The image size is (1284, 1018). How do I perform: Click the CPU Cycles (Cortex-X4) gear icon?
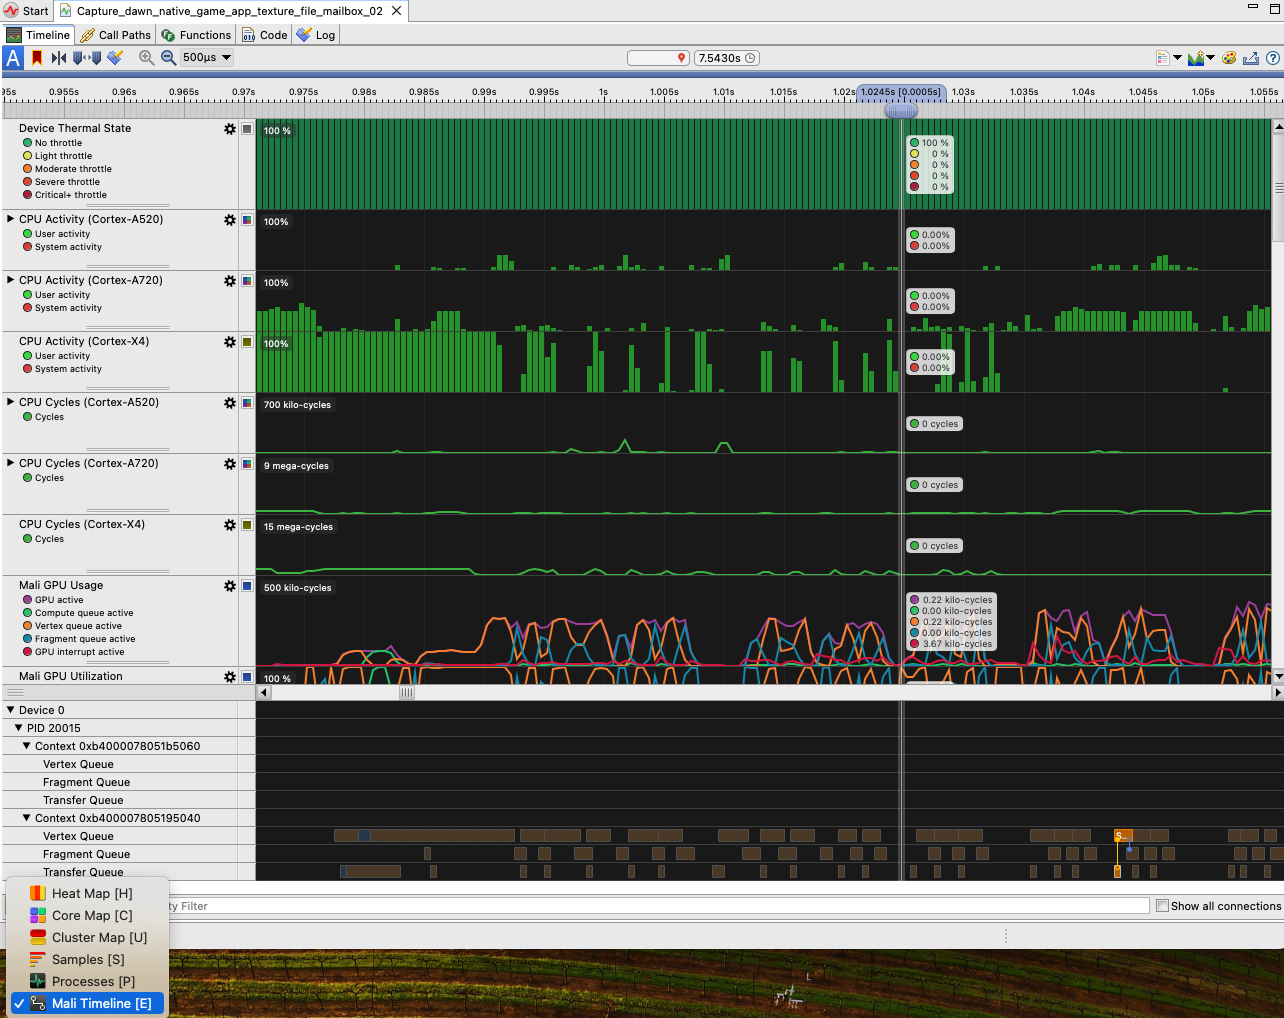[230, 525]
